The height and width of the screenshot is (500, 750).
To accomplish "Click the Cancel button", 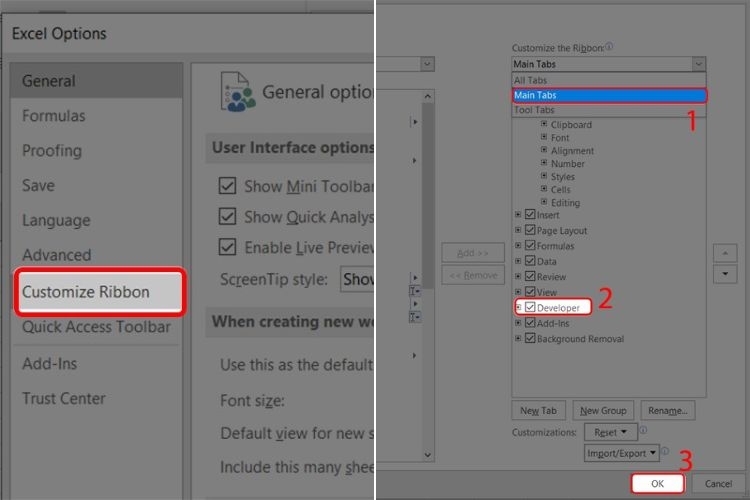I will tap(718, 484).
